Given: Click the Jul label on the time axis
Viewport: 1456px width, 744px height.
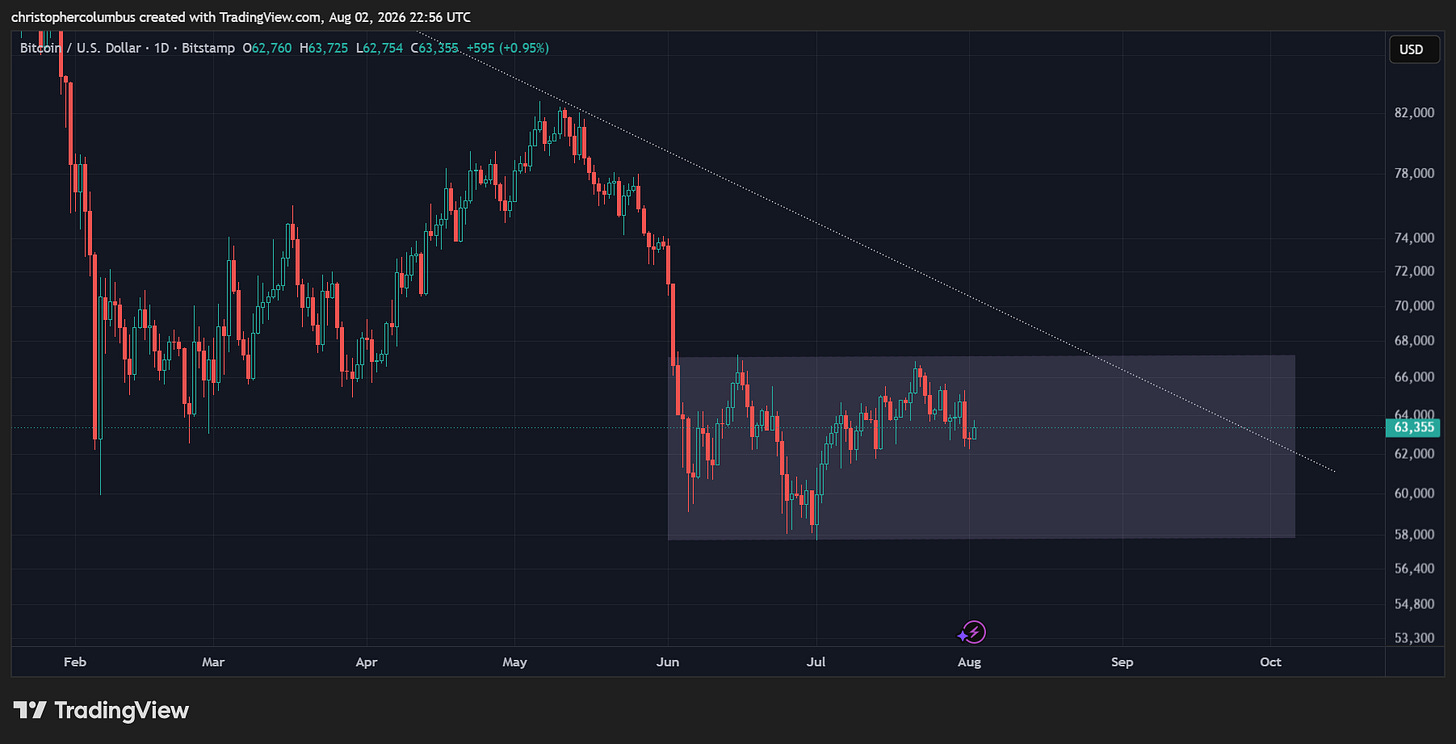Looking at the screenshot, I should coord(816,662).
